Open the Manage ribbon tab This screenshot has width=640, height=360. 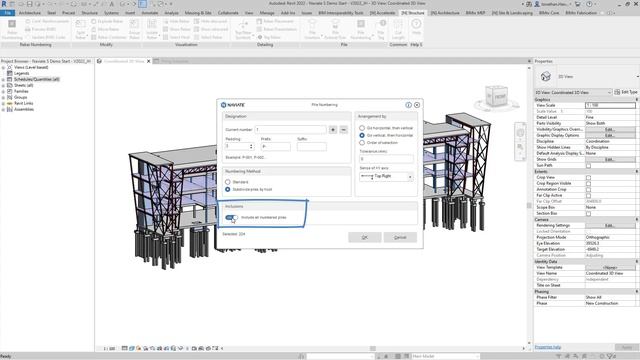point(267,13)
